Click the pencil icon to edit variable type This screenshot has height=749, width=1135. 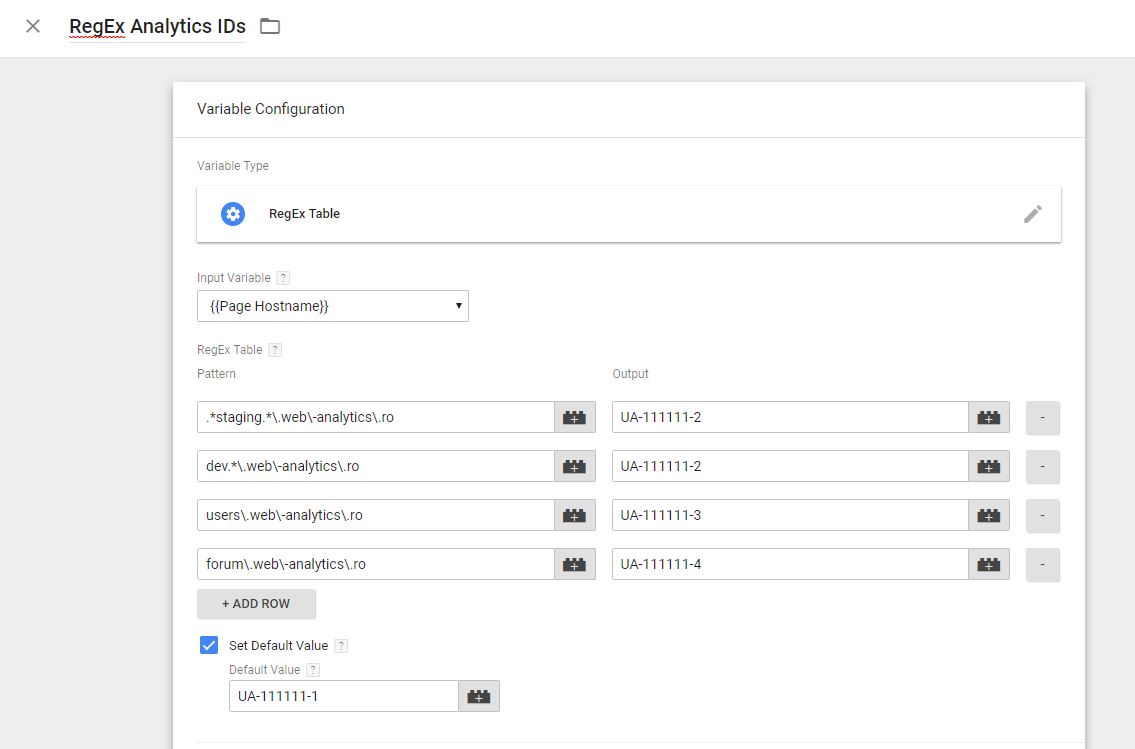coord(1033,213)
